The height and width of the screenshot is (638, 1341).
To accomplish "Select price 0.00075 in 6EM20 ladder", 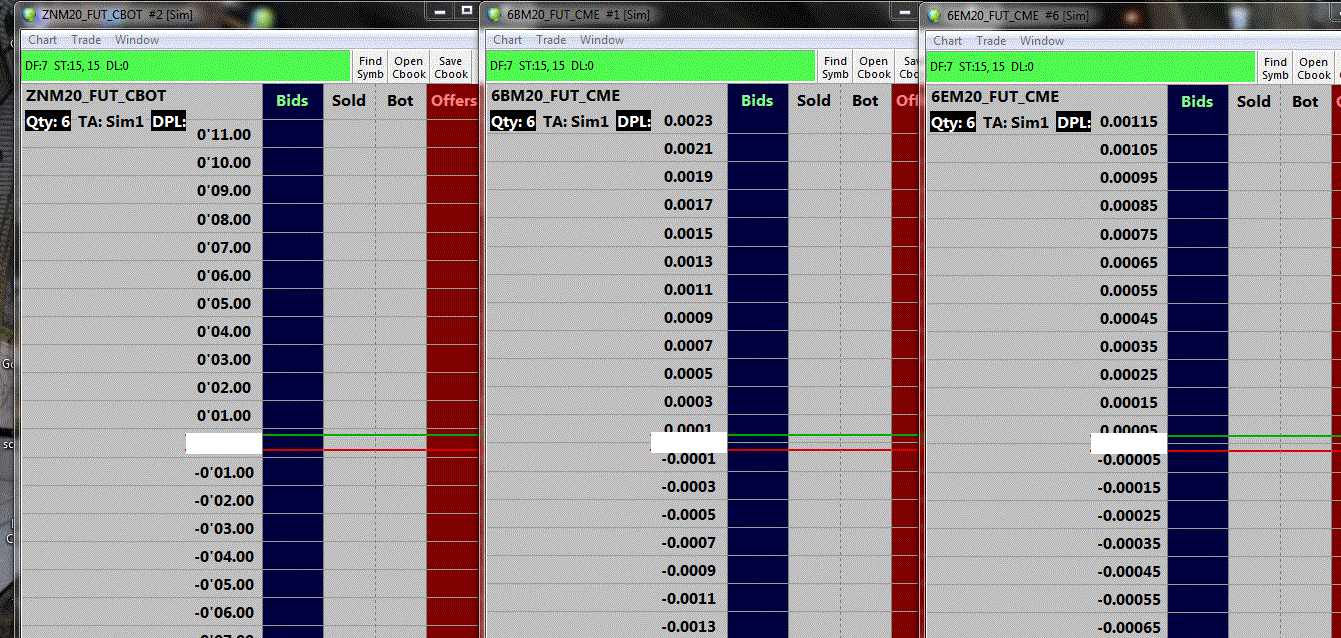I will (x=1129, y=235).
